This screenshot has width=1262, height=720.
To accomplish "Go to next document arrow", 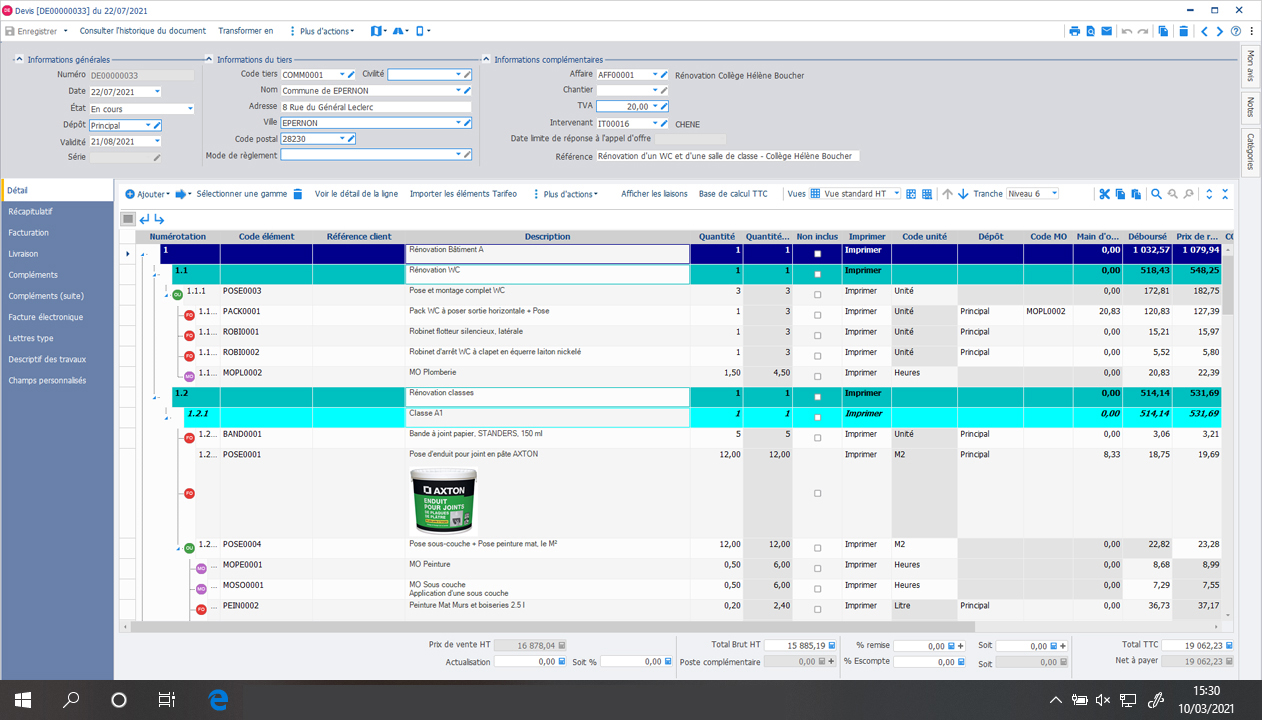I will pyautogui.click(x=1220, y=31).
